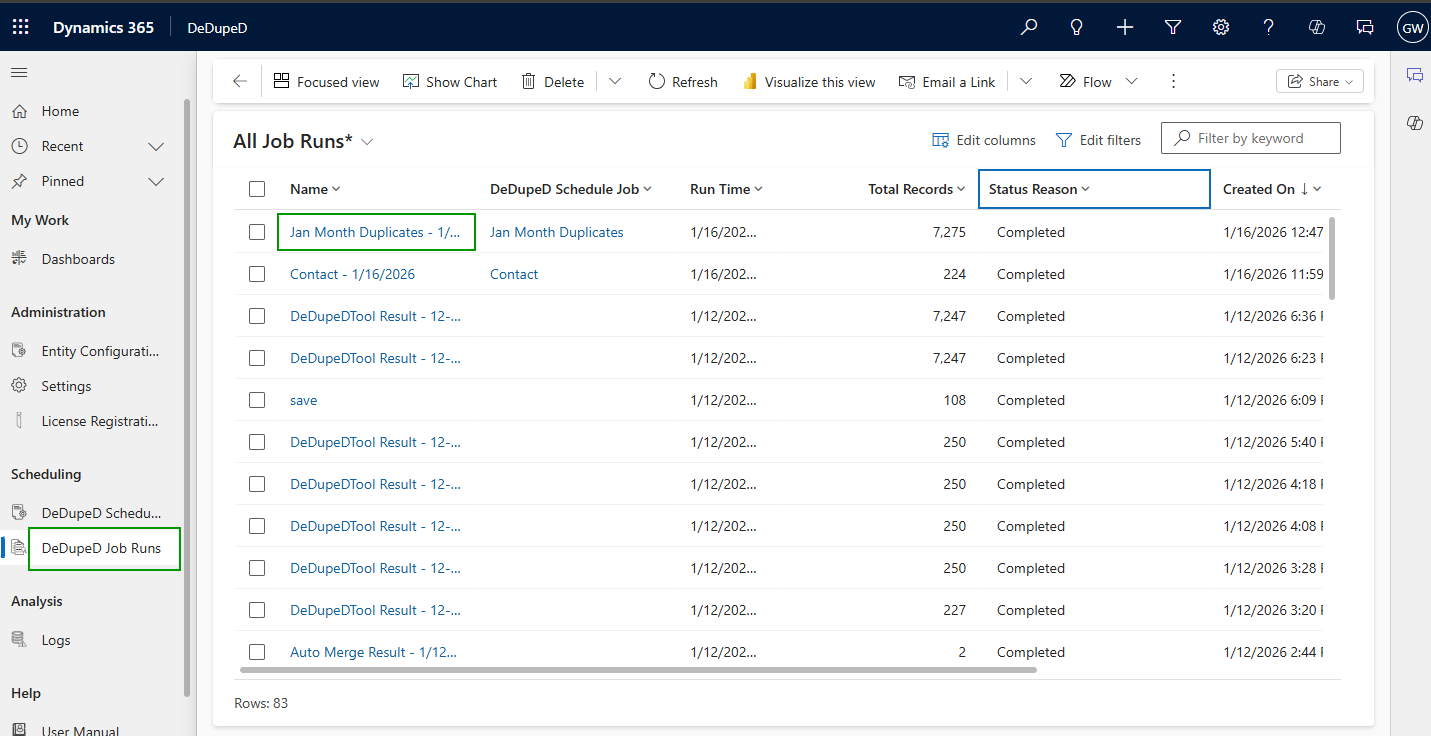Click the question mark help icon

point(1268,28)
